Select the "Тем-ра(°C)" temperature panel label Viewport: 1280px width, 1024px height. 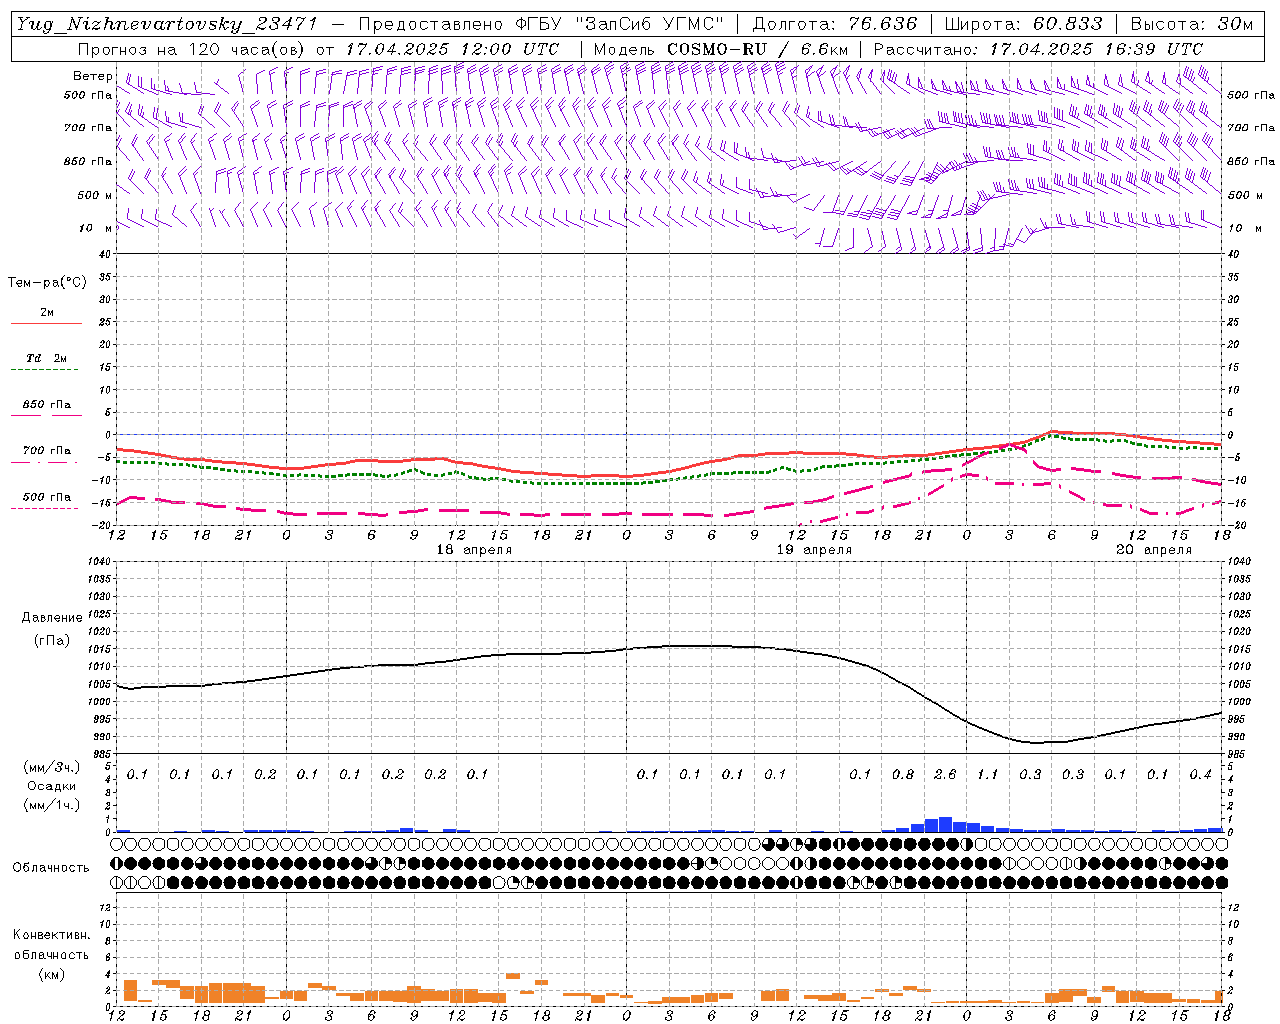click(47, 283)
